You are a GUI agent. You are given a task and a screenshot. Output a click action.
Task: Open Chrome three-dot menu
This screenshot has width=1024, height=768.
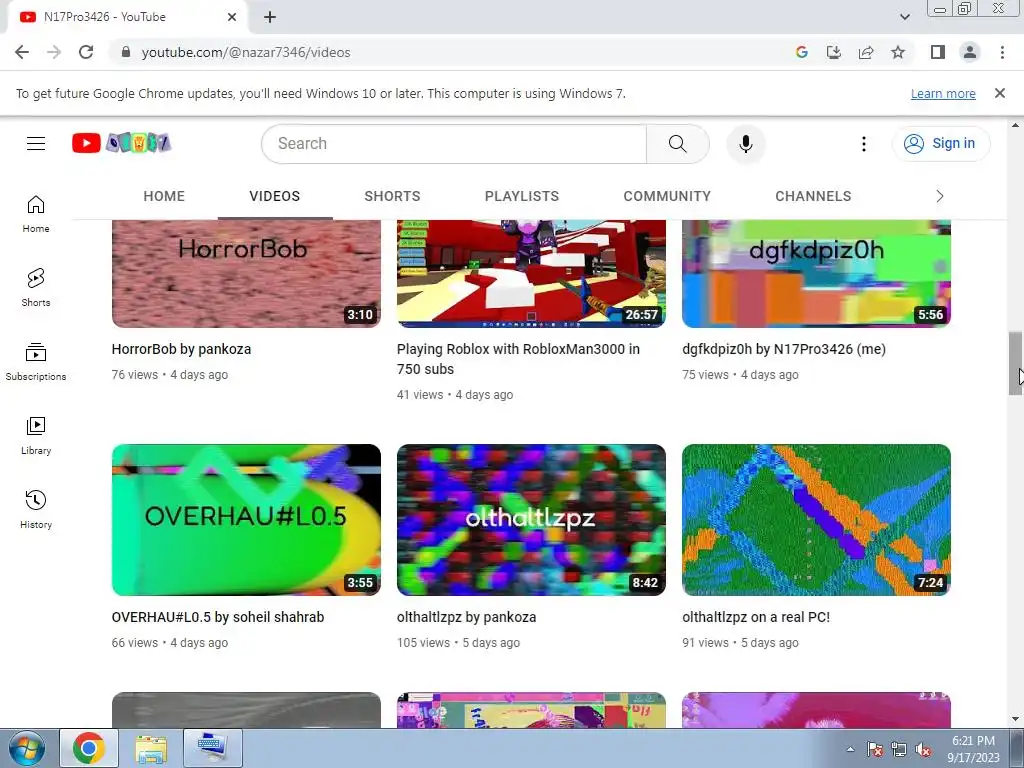(1002, 52)
